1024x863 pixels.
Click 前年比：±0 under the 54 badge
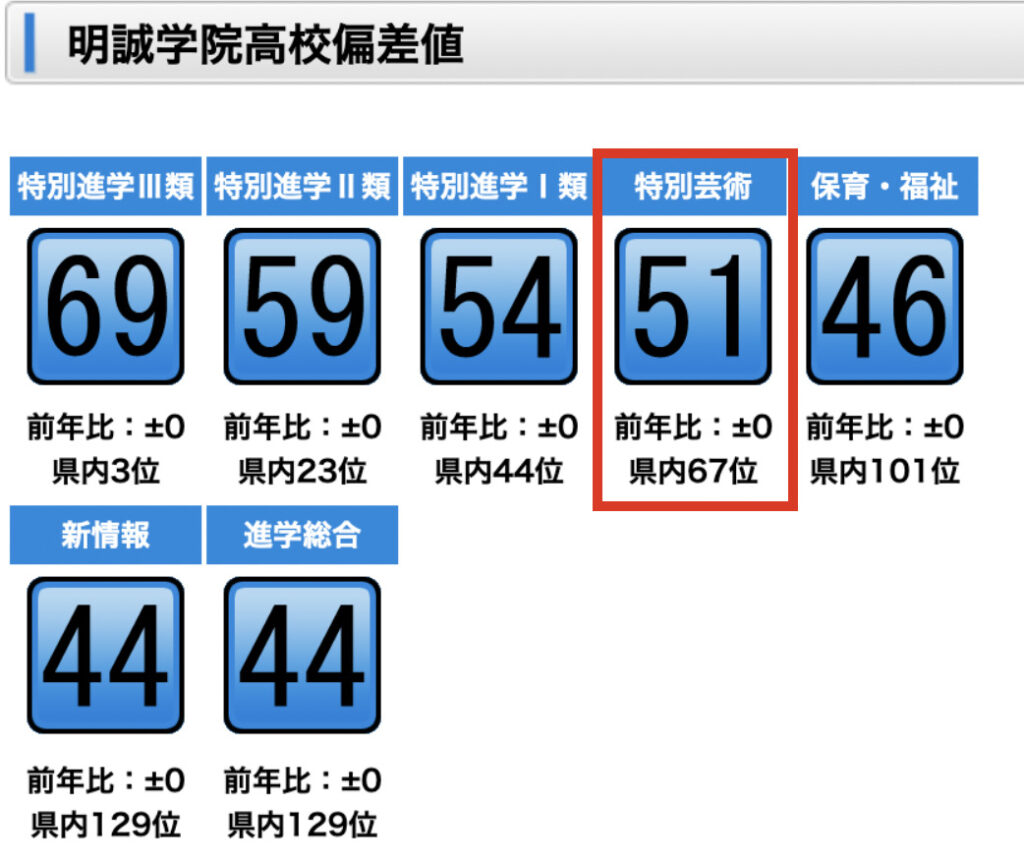499,427
